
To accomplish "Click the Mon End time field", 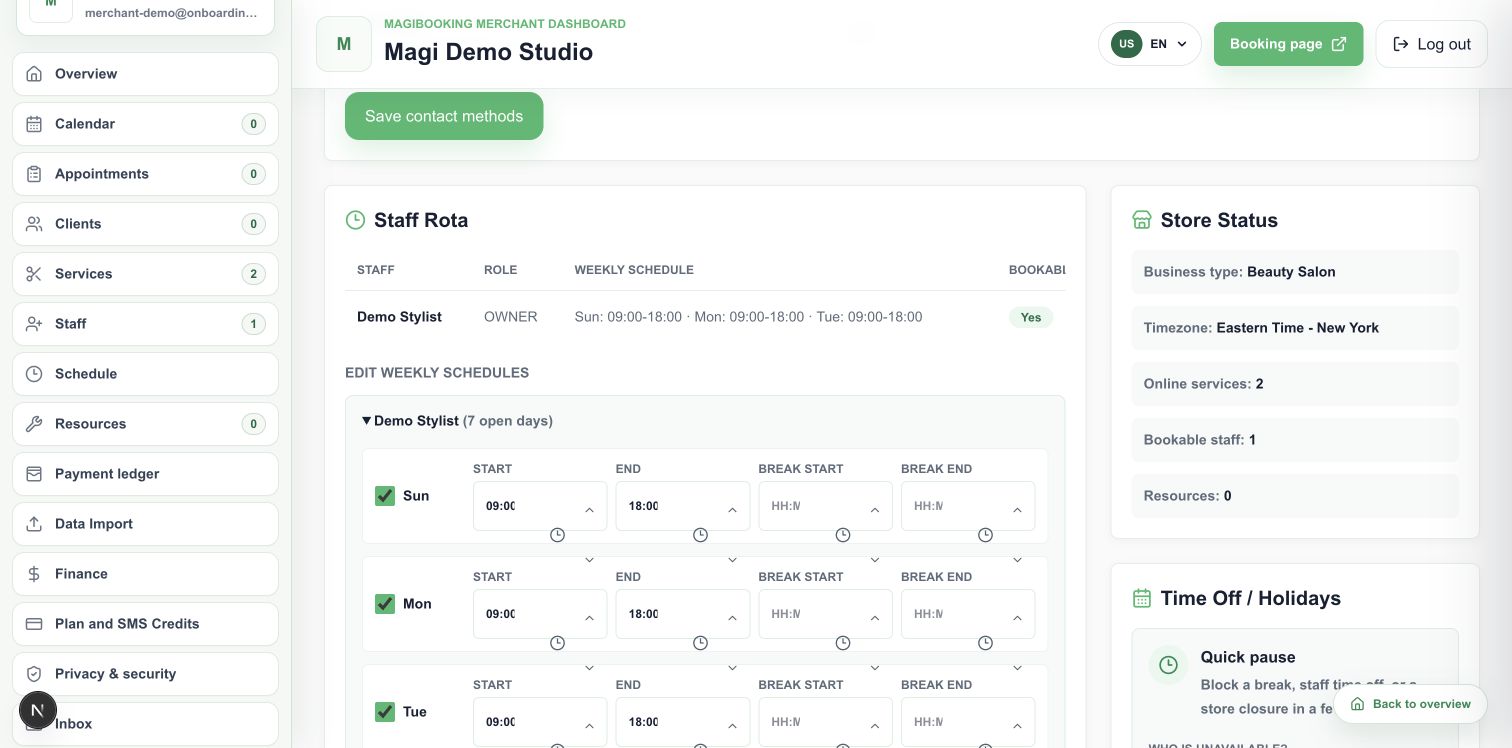I will click(x=683, y=614).
